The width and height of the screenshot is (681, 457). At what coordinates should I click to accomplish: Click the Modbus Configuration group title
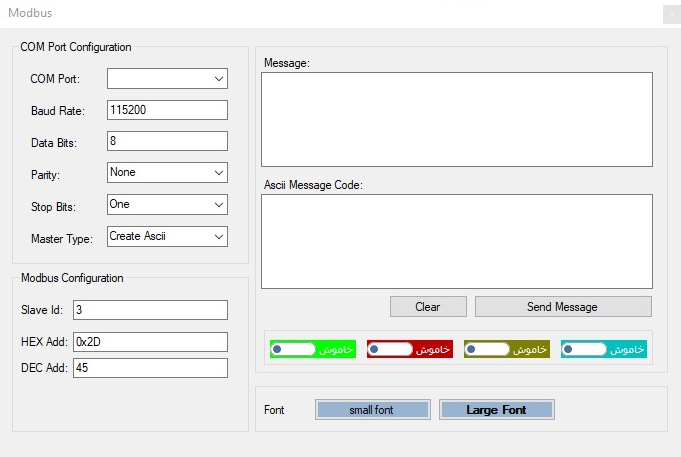pos(72,278)
